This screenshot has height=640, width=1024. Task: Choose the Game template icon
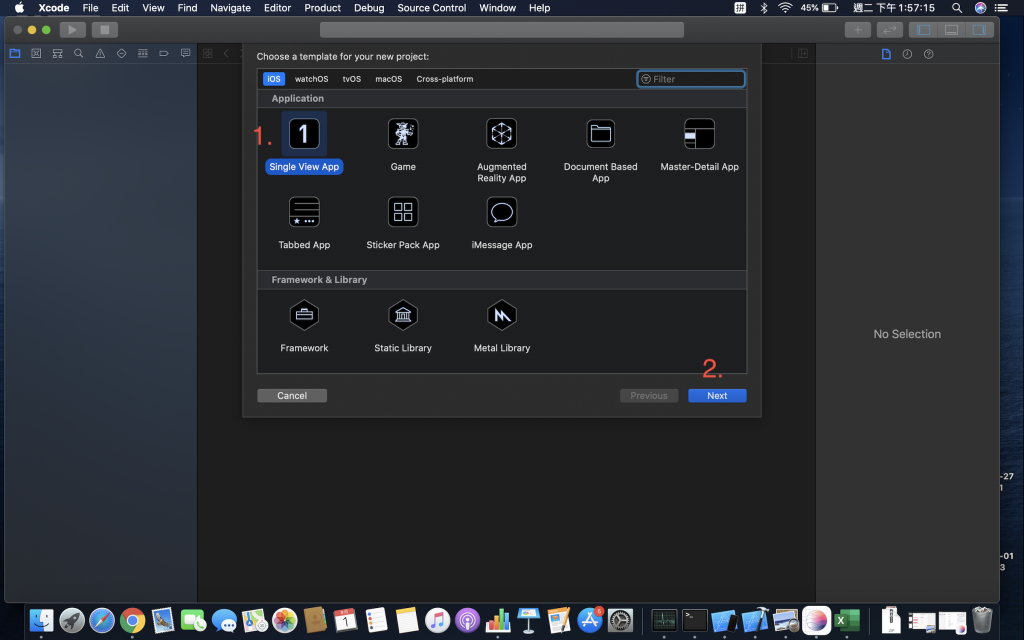pyautogui.click(x=403, y=134)
